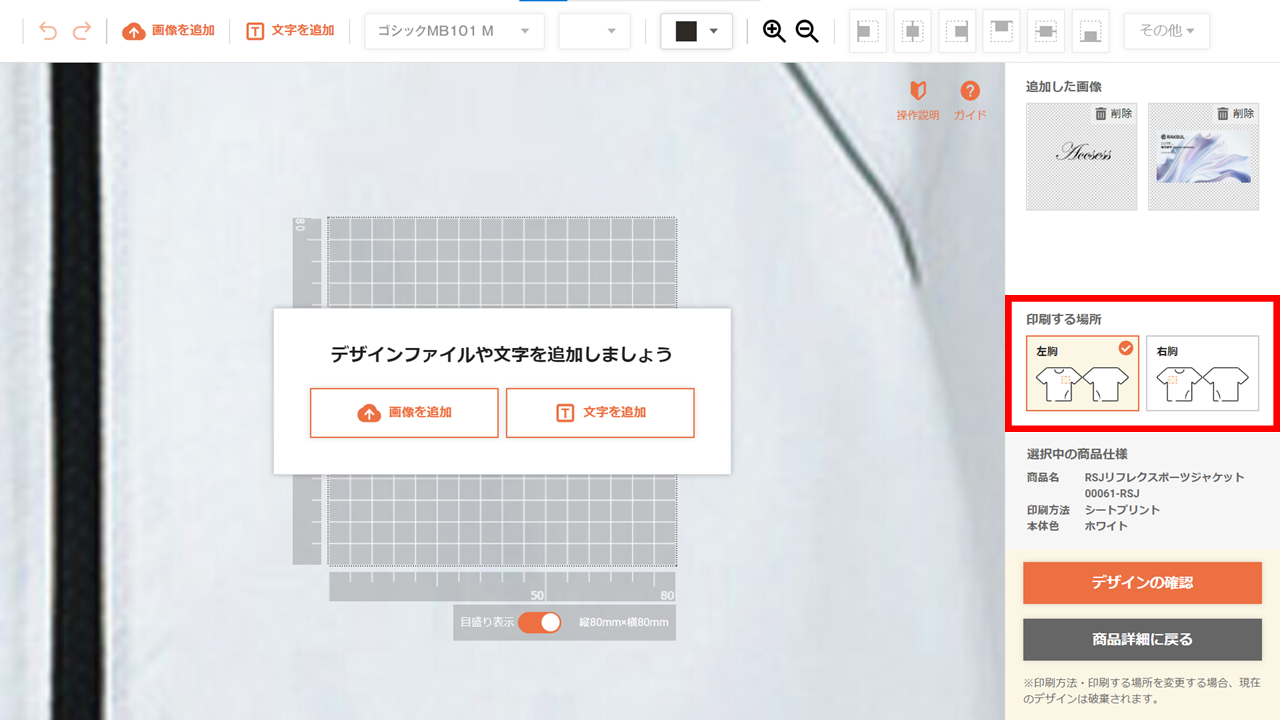
Task: Select the RAKSUL card image thumbnail
Action: point(1204,157)
